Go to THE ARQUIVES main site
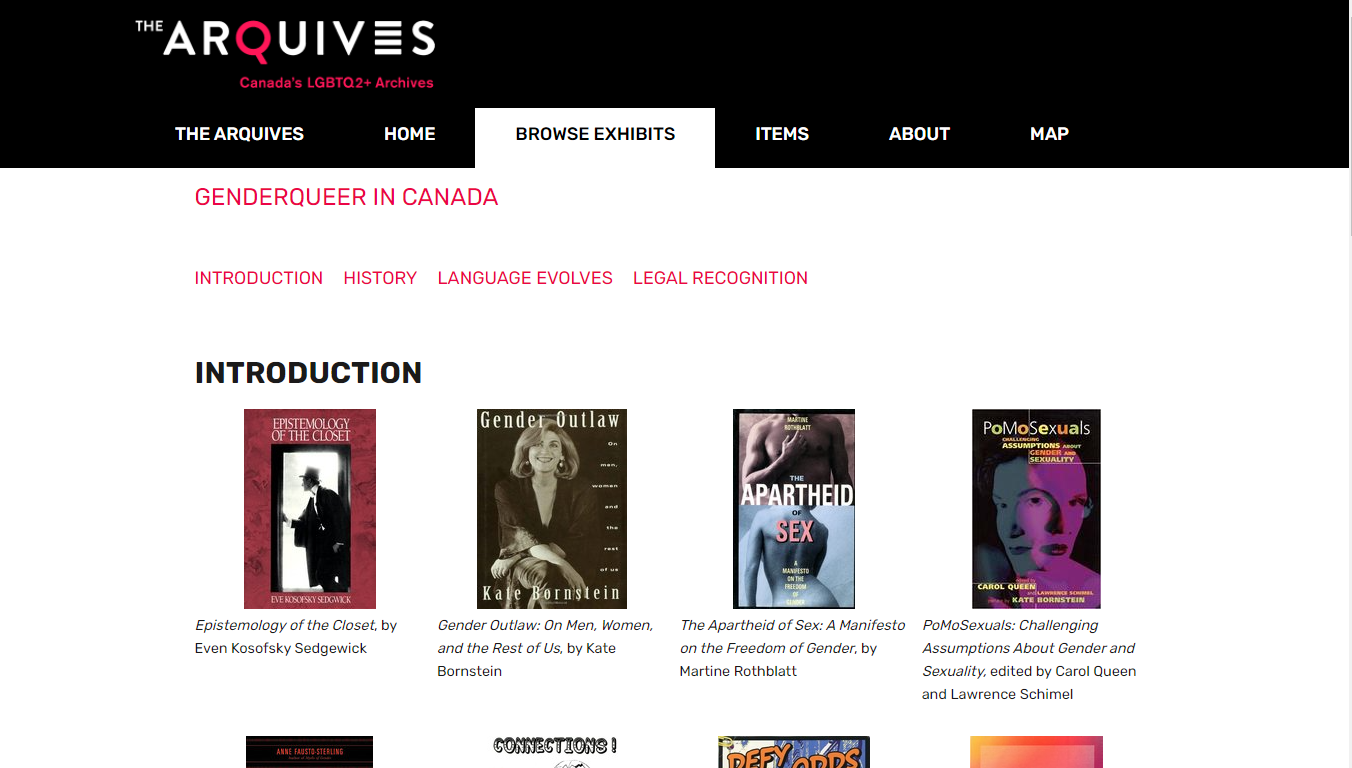The width and height of the screenshot is (1352, 768). click(239, 133)
